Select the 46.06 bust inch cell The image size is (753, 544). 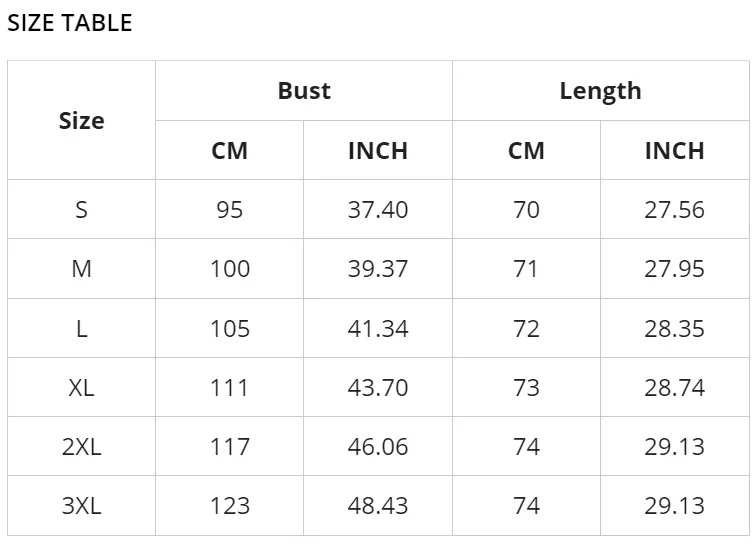378,447
